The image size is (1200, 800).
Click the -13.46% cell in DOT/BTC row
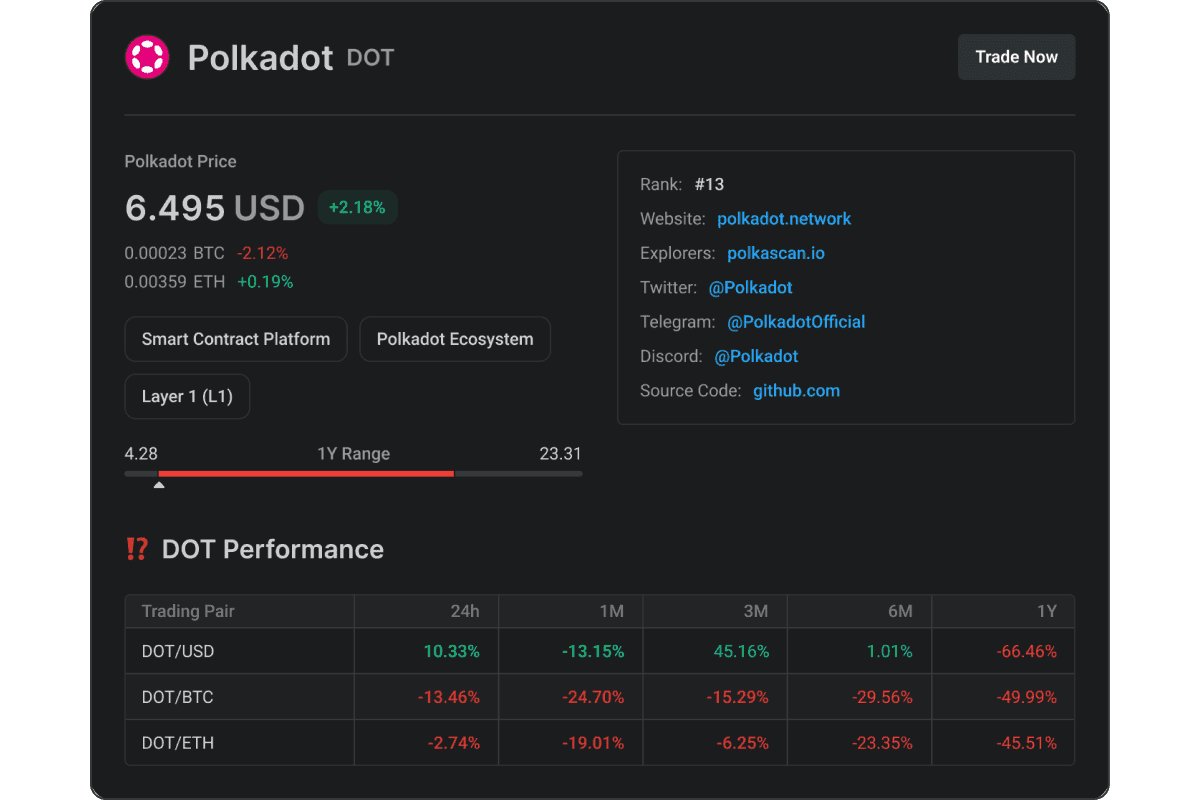click(x=448, y=697)
